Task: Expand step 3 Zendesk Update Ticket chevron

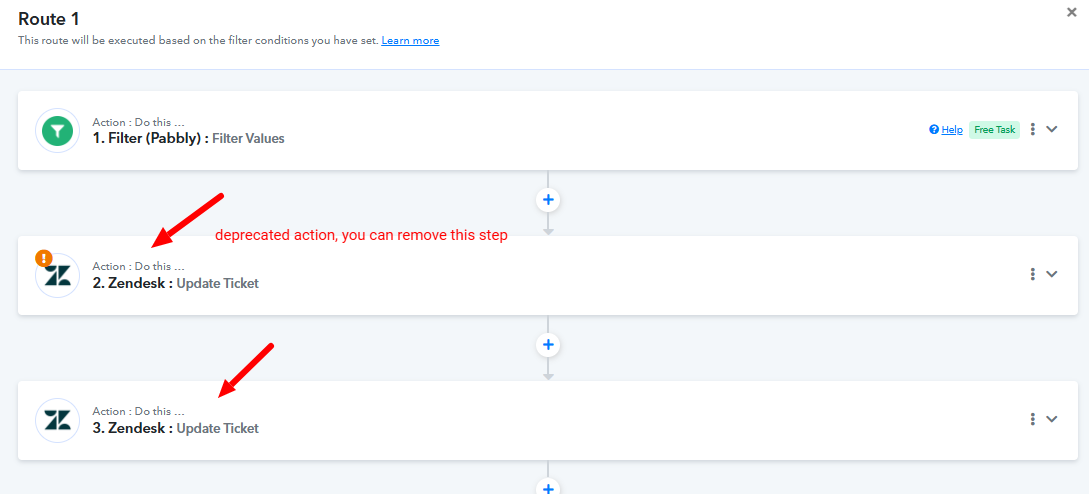Action: 1051,419
